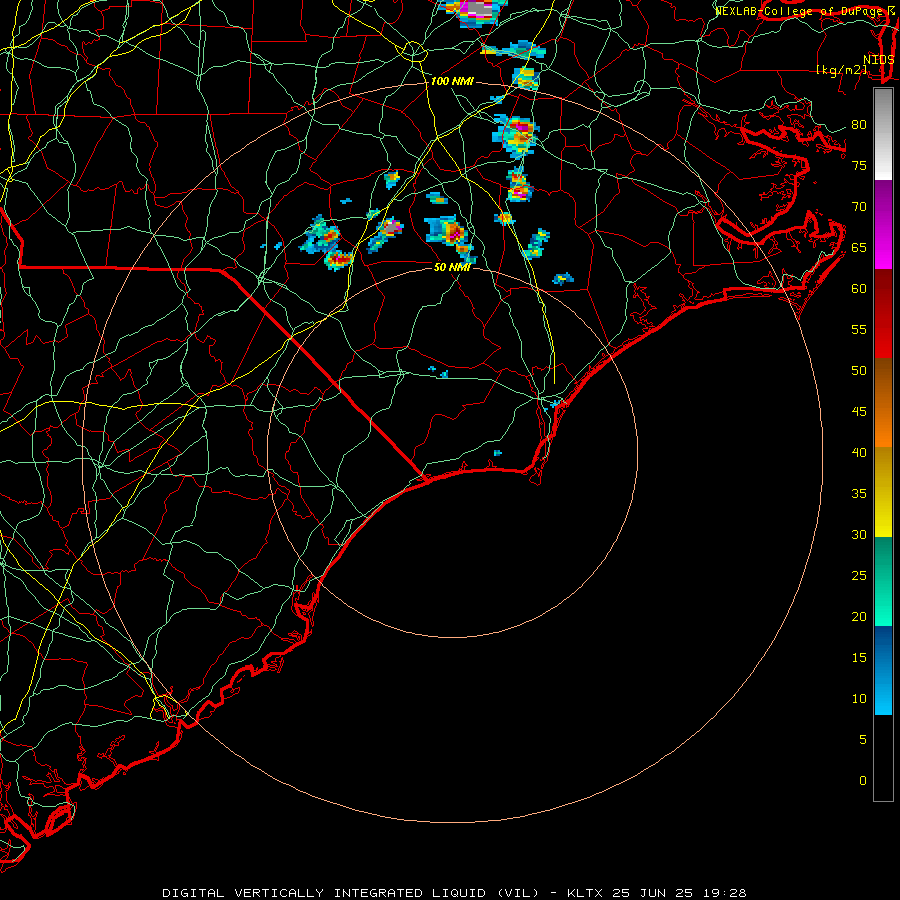Viewport: 900px width, 900px height.
Task: Click the legend value '60'
Action: (859, 289)
